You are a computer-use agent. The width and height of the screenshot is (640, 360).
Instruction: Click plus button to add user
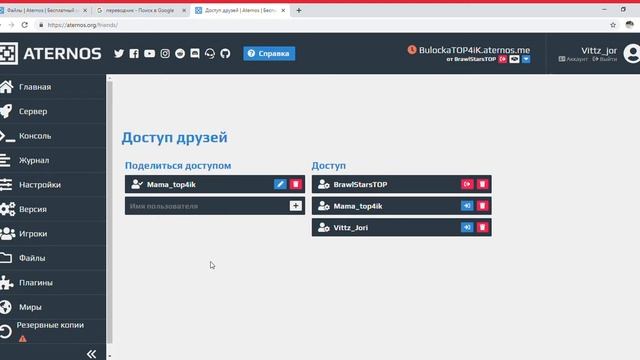pyautogui.click(x=296, y=206)
